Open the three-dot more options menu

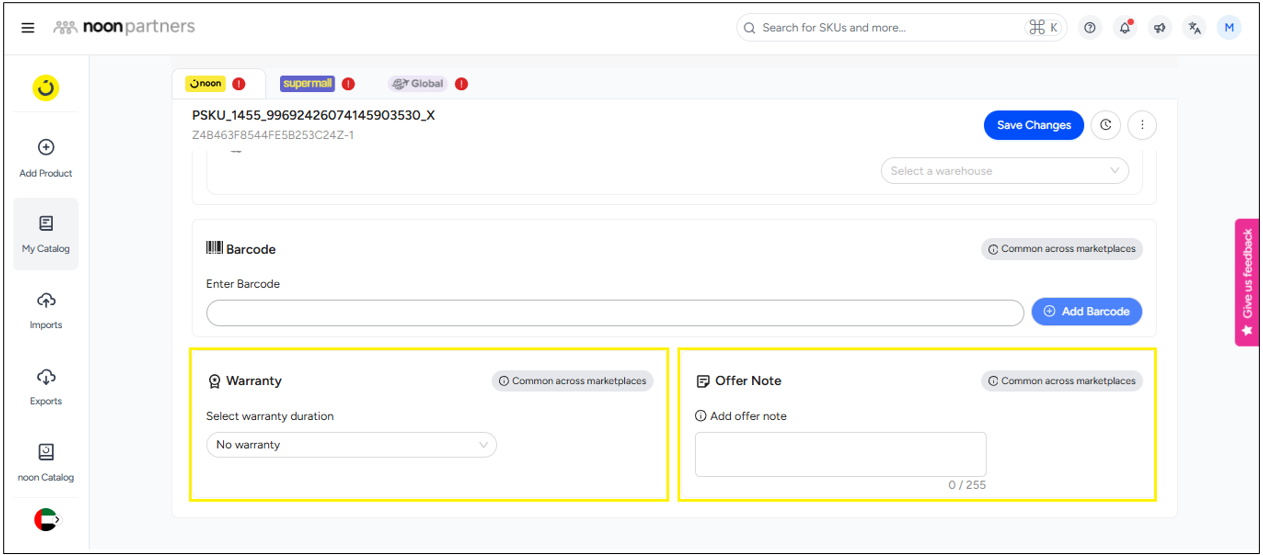click(1142, 125)
